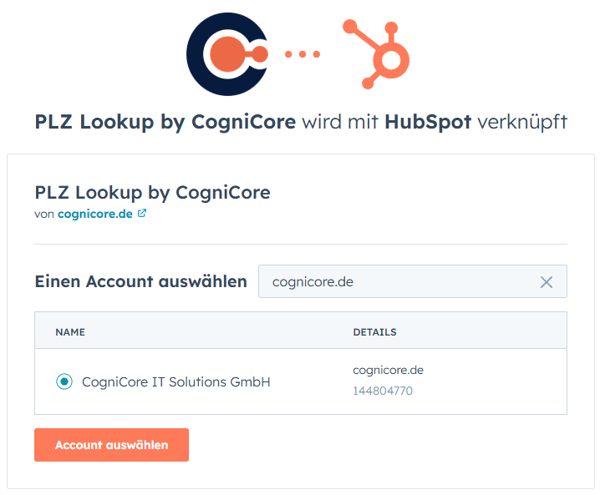The width and height of the screenshot is (600, 495).
Task: Clear the account search with the X
Action: point(546,282)
